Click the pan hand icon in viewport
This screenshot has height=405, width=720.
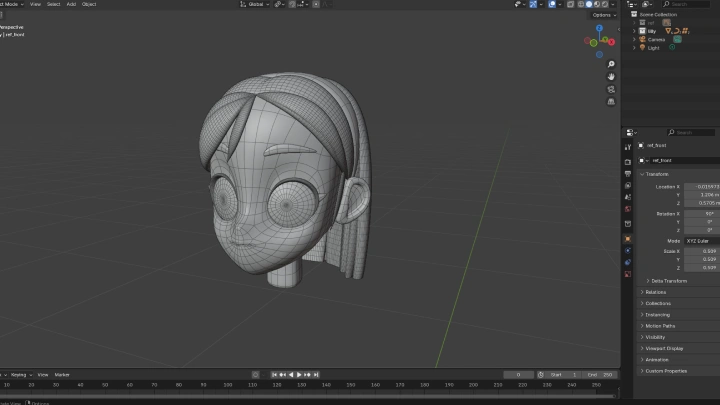click(x=611, y=77)
